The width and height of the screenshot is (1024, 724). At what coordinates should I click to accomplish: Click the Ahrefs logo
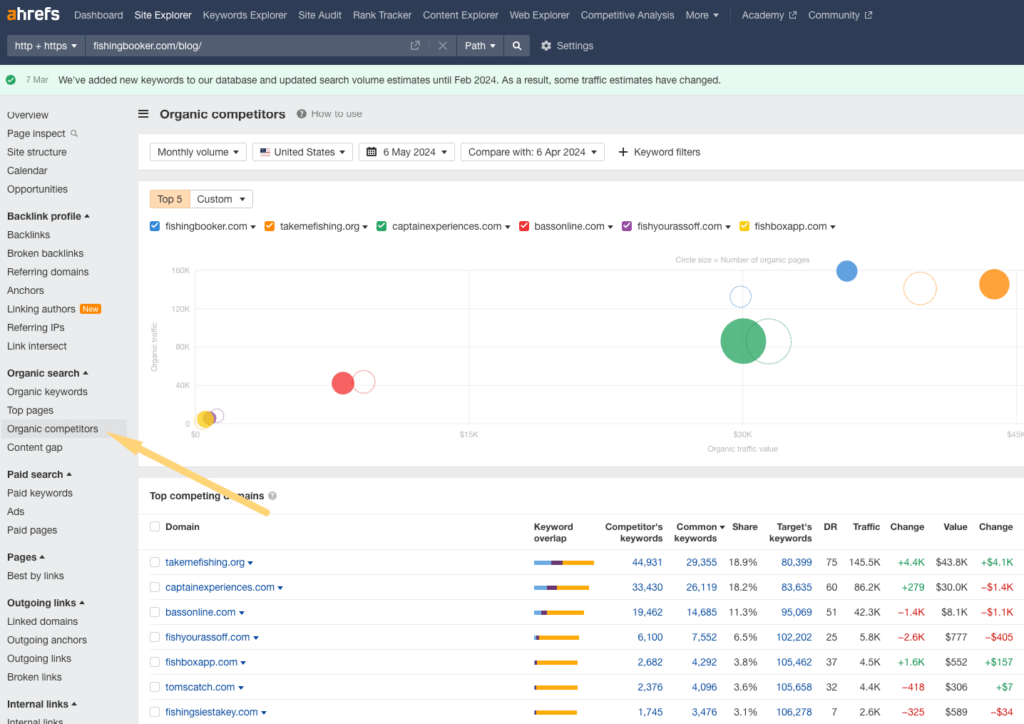coord(32,15)
